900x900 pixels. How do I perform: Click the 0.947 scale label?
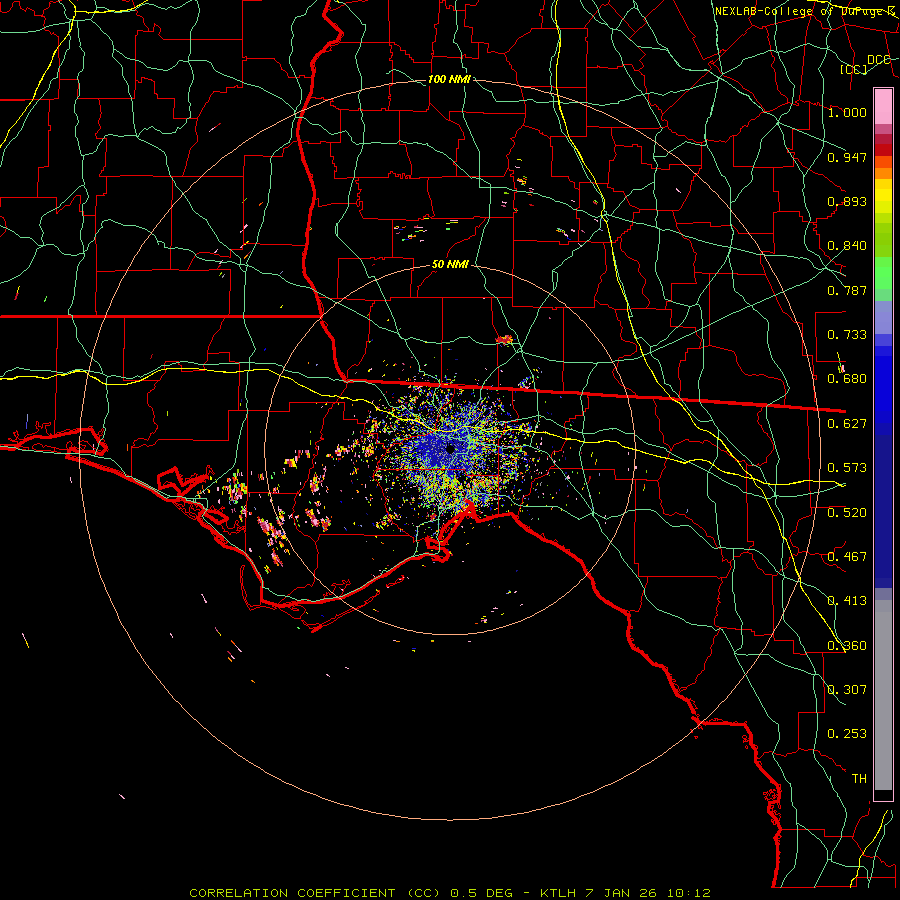847,157
